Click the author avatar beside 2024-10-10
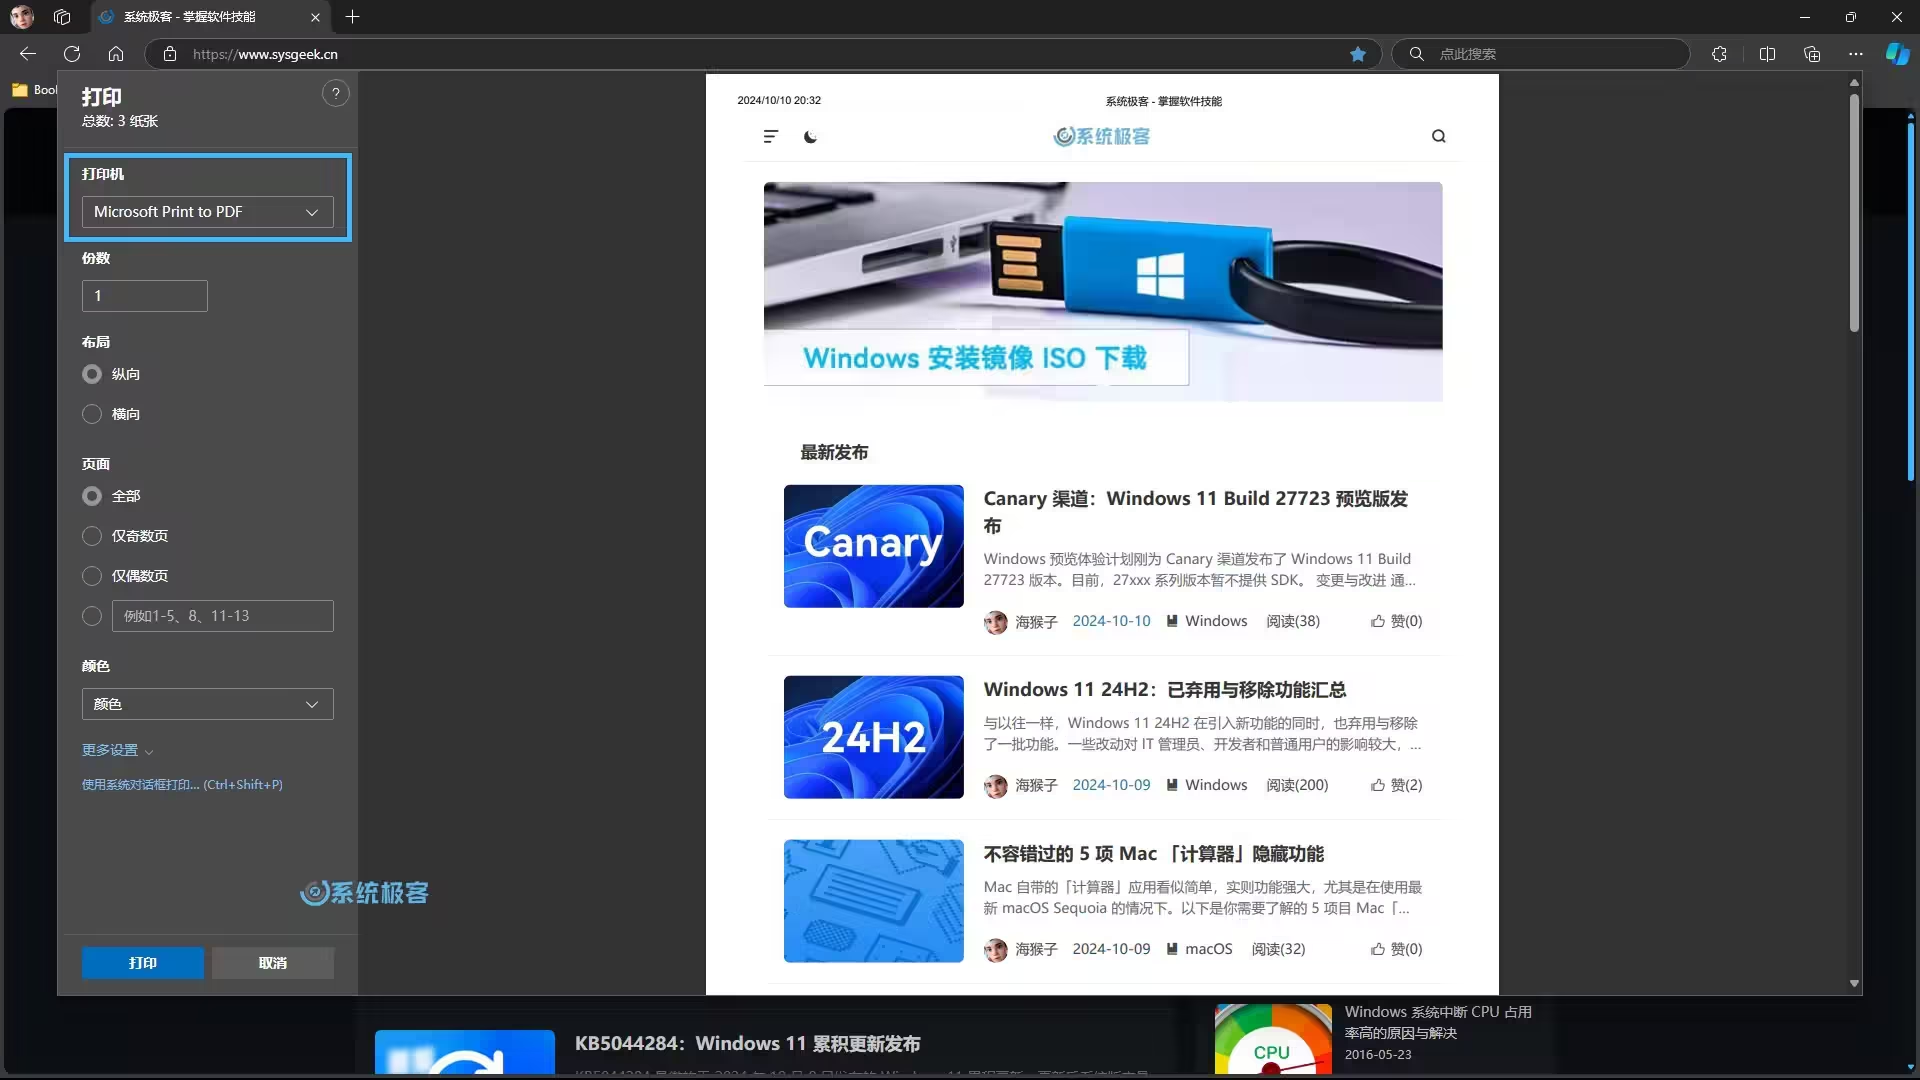Screen dimensions: 1920x1080 995,622
